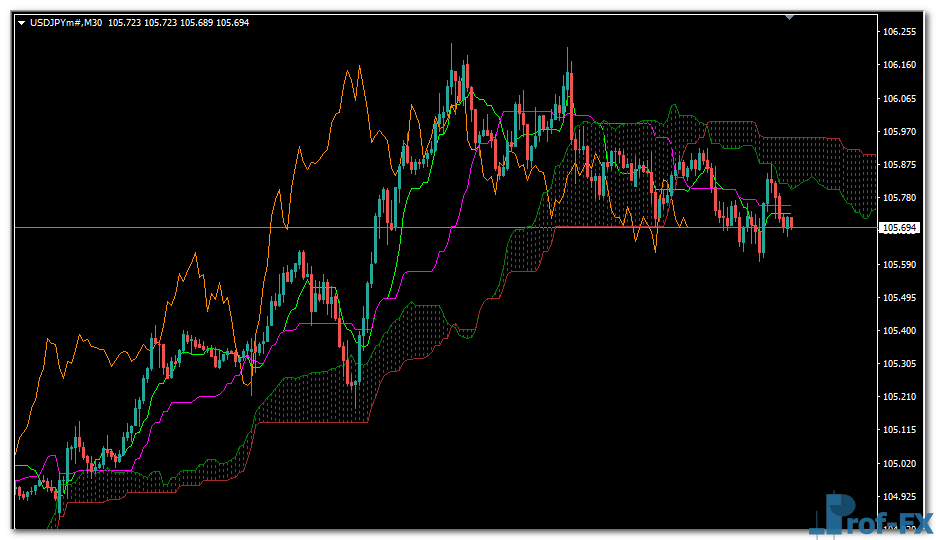The image size is (936, 540).
Task: Click the chart shift triangle marker at top
Action: click(789, 16)
